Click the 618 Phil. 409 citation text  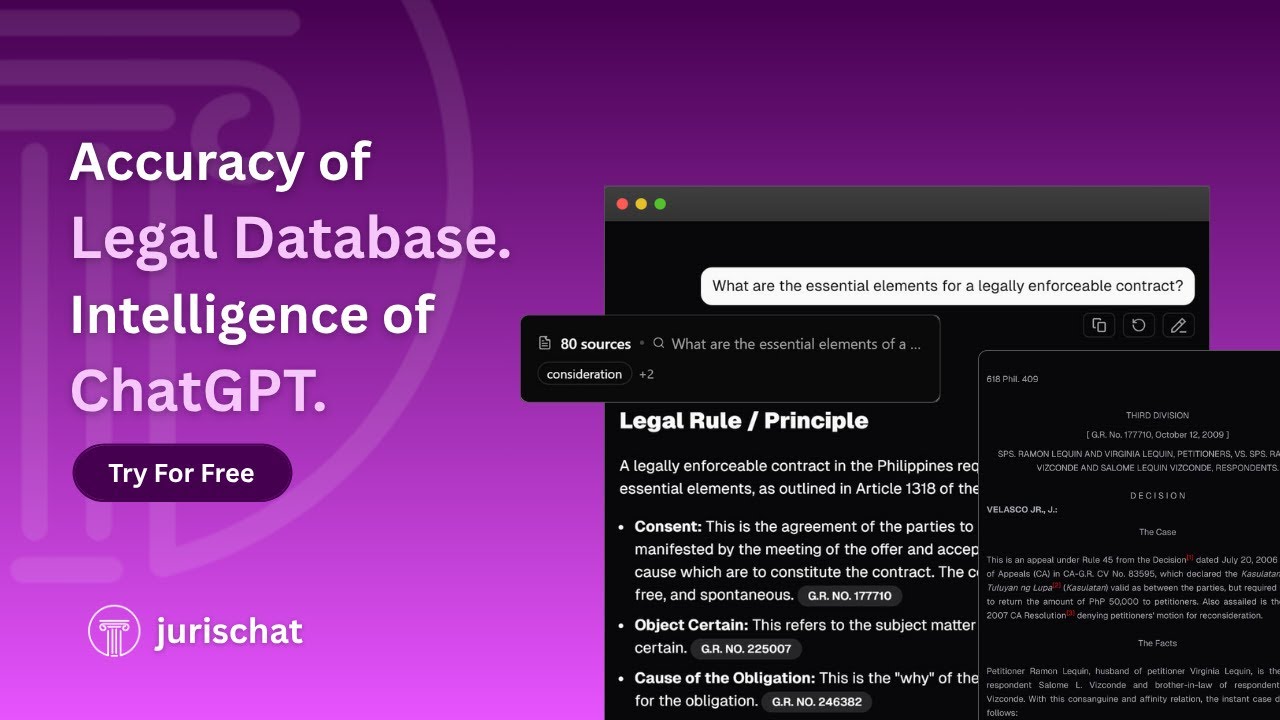click(1012, 379)
